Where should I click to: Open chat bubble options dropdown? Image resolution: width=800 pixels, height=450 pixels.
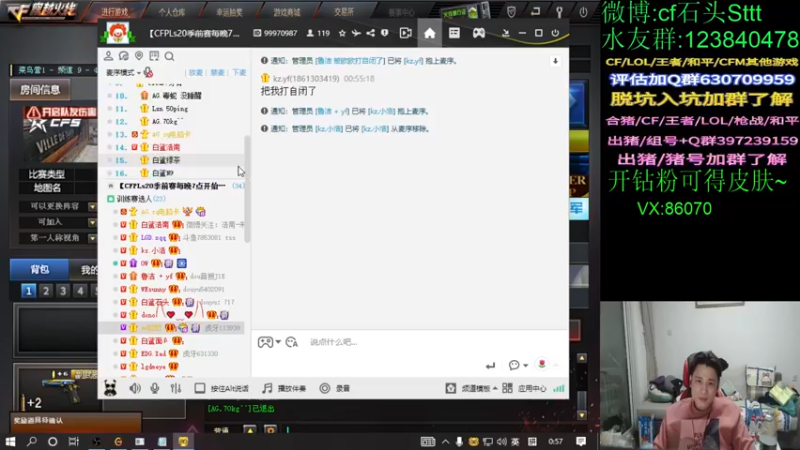point(518,365)
